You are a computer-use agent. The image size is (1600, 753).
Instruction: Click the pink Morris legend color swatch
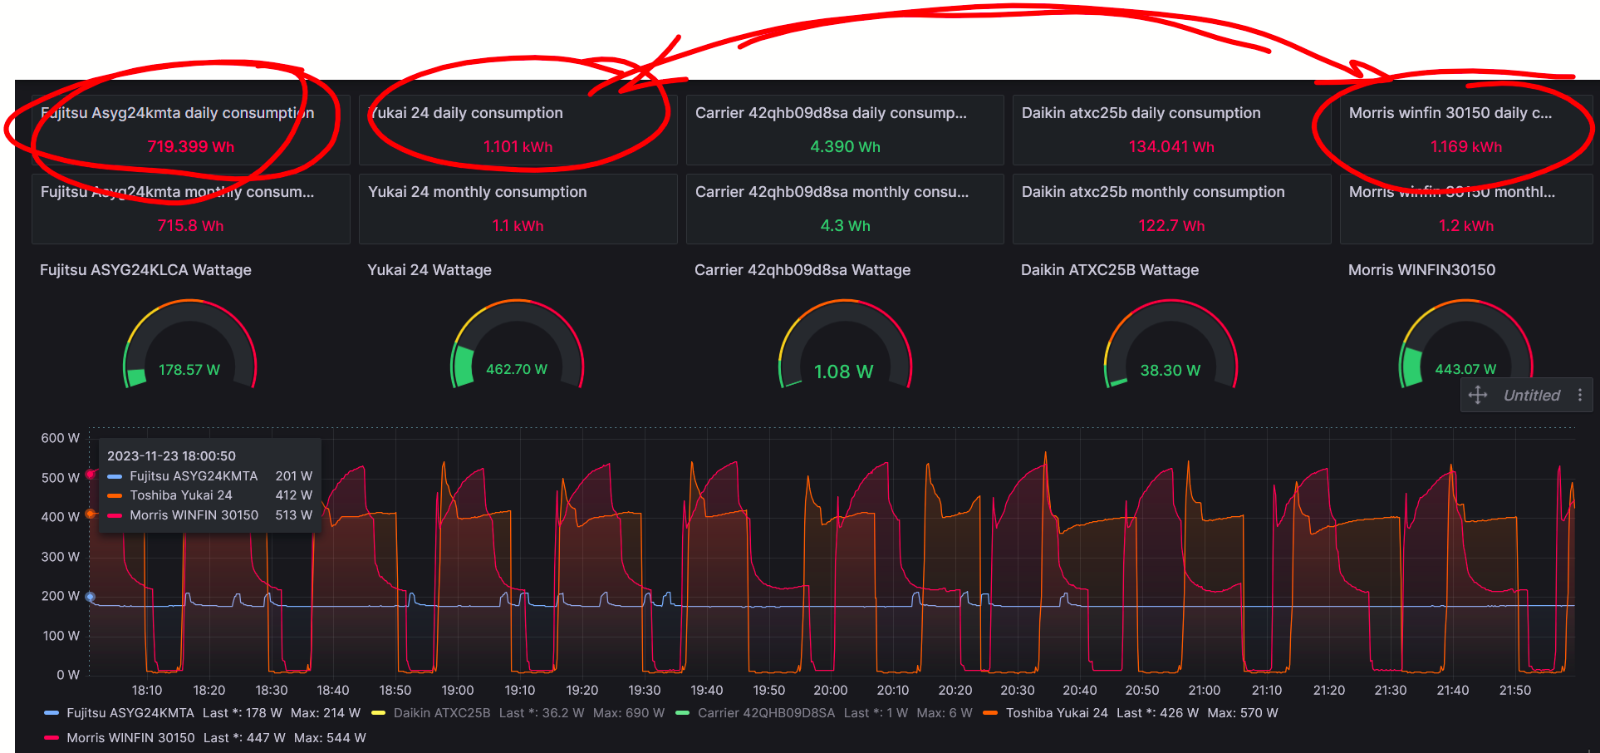(x=52, y=738)
